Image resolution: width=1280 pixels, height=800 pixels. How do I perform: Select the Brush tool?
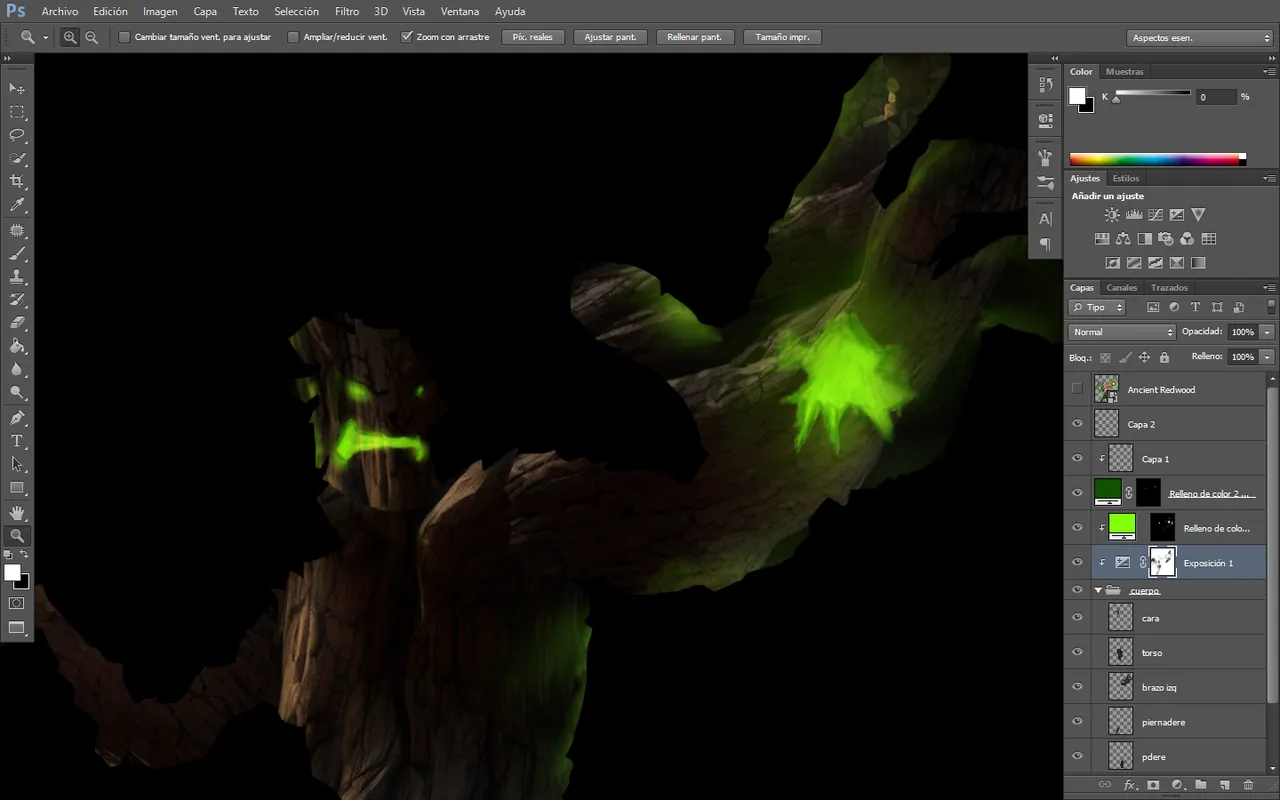(17, 253)
